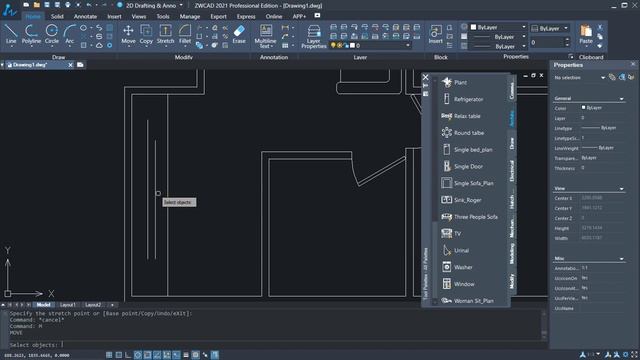This screenshot has width=640, height=360.
Task: Select the Line drawing tool
Action: (x=11, y=34)
